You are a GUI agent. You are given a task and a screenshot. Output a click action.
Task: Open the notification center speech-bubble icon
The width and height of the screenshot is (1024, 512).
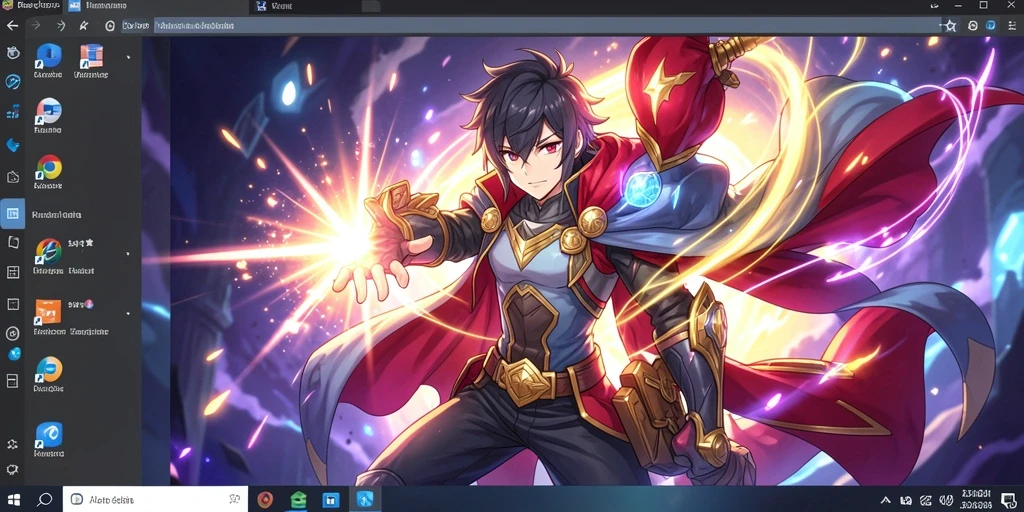(1008, 500)
